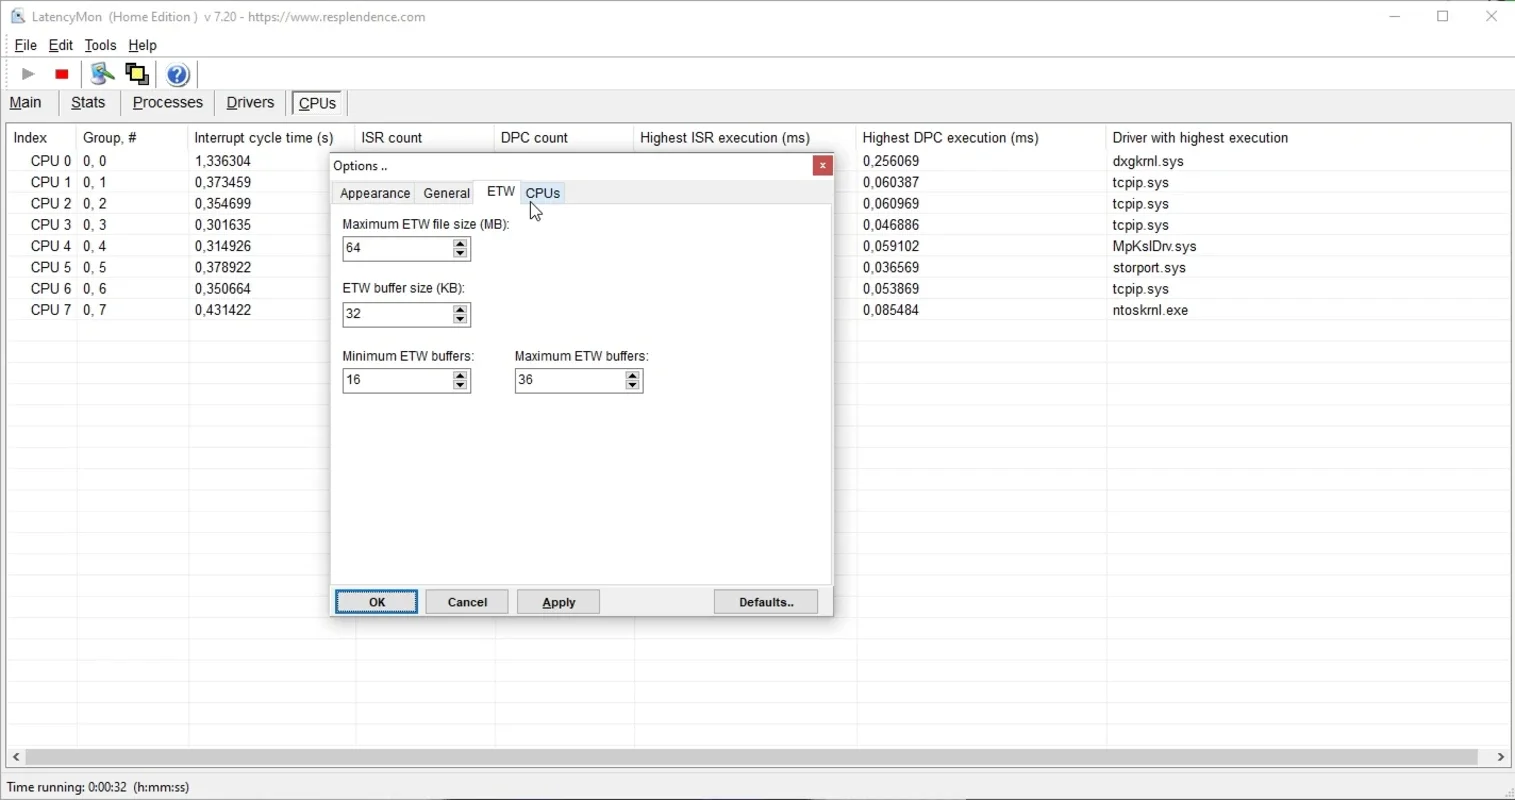The height and width of the screenshot is (800, 1515).
Task: Select the CPU 6 row
Action: pyautogui.click(x=758, y=289)
